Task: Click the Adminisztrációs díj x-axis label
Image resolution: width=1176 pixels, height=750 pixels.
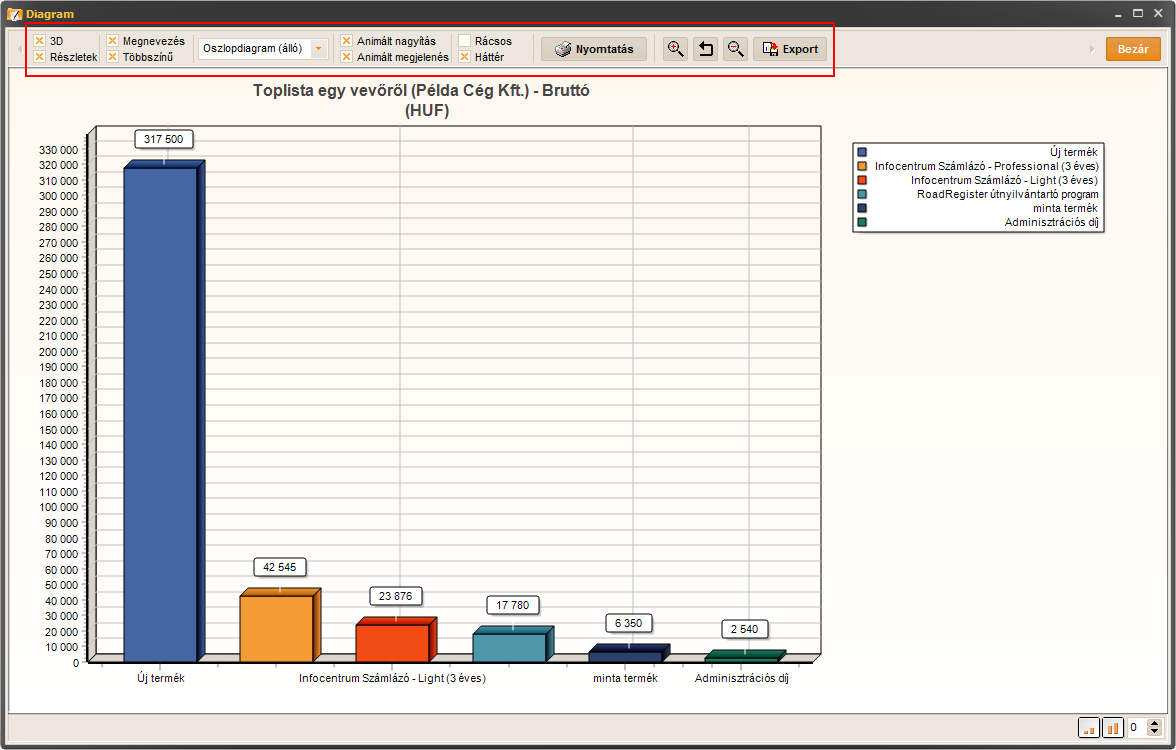Action: (x=742, y=678)
